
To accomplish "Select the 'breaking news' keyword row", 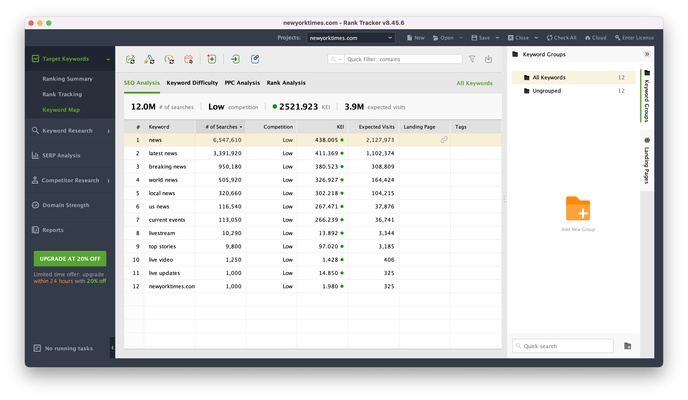I will tap(312, 167).
